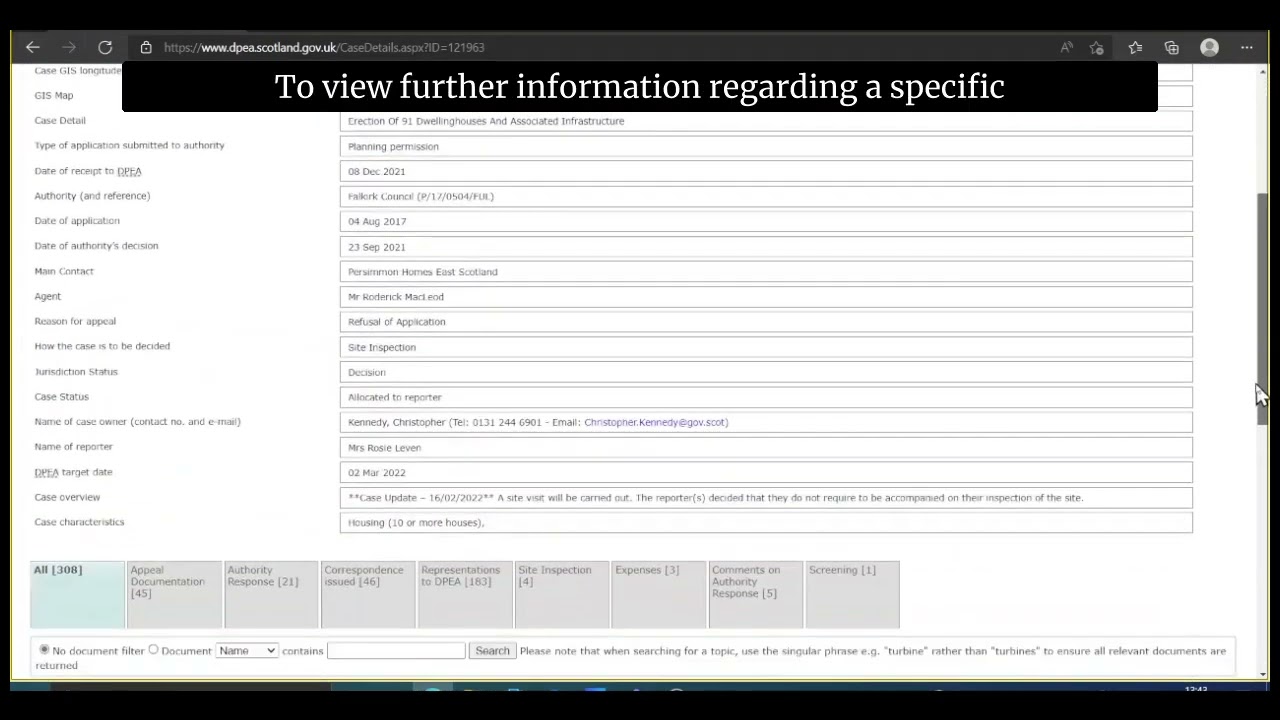Click 'GIS Map' field label
The width and height of the screenshot is (1280, 720).
pos(54,95)
